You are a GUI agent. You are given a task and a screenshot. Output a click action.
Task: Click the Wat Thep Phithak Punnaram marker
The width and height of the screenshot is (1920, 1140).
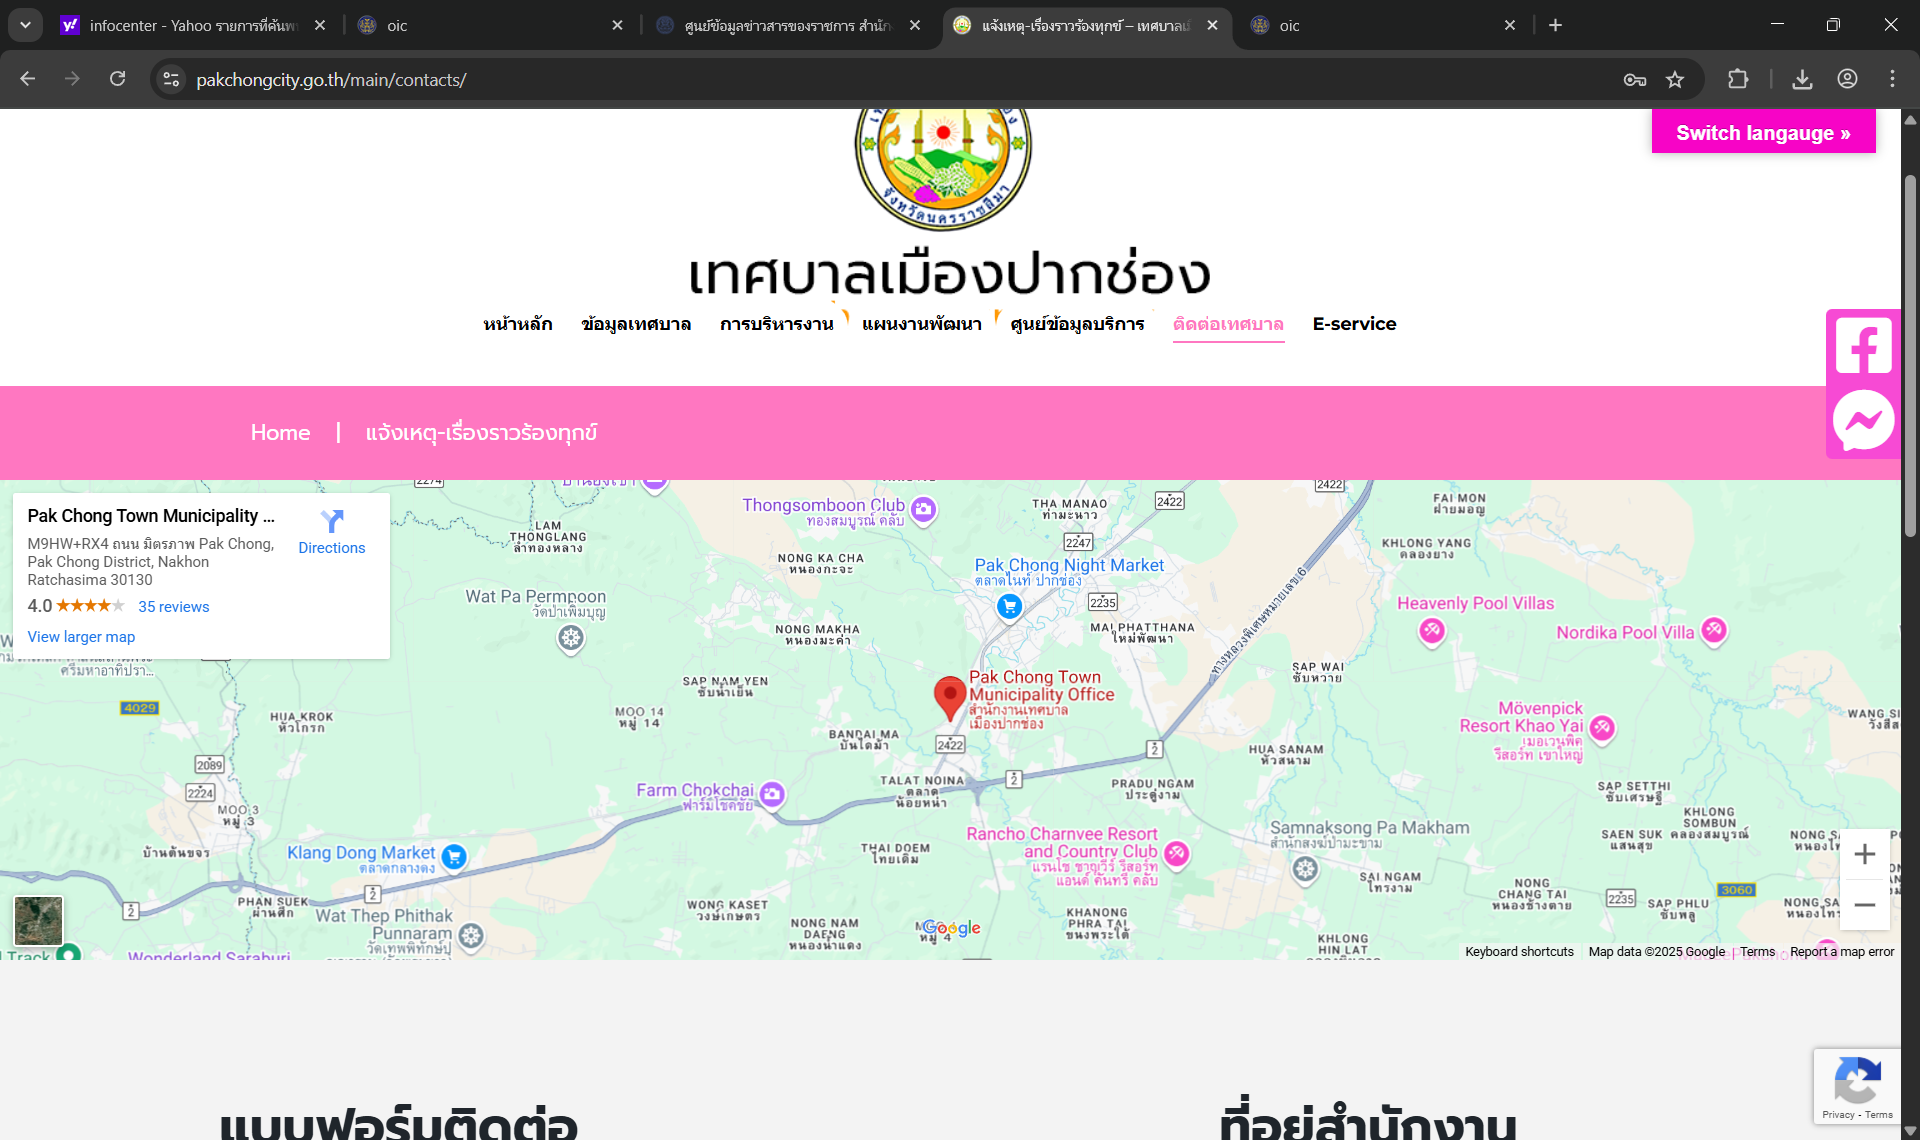point(471,936)
